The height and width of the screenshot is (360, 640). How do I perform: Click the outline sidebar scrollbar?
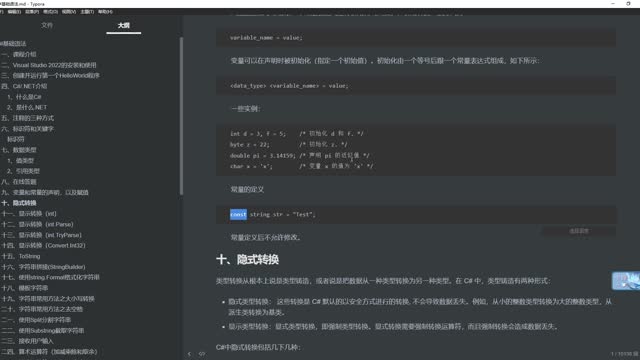pyautogui.click(x=181, y=116)
